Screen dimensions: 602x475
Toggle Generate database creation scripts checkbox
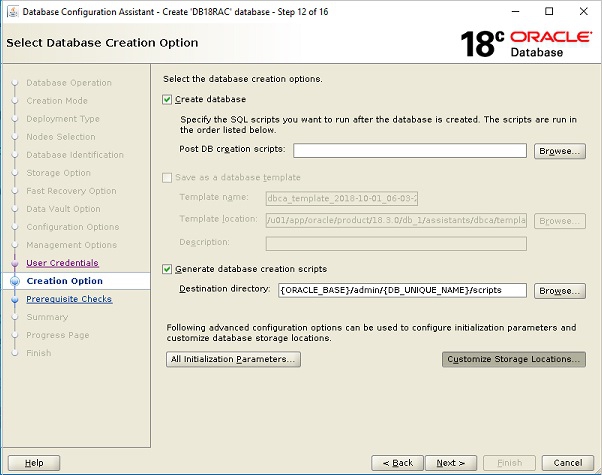167,269
